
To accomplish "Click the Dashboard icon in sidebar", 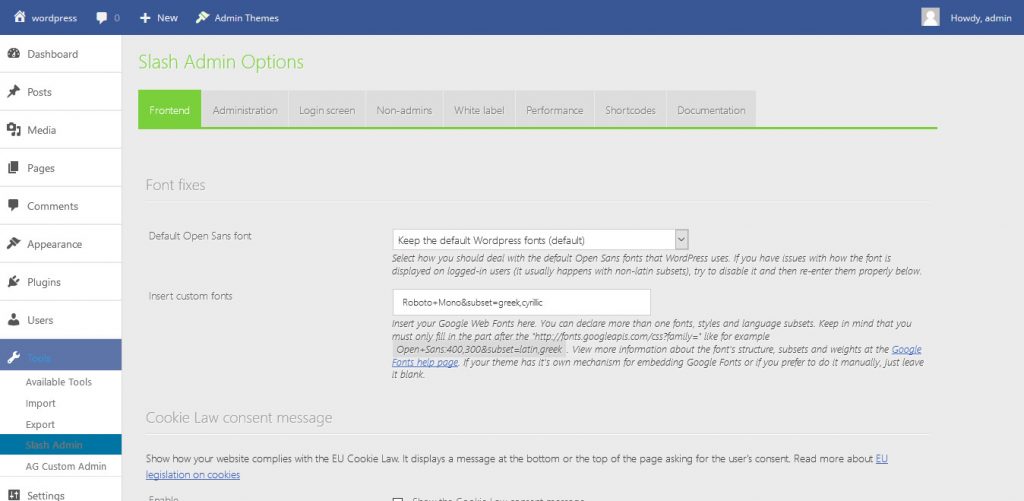I will coord(14,54).
